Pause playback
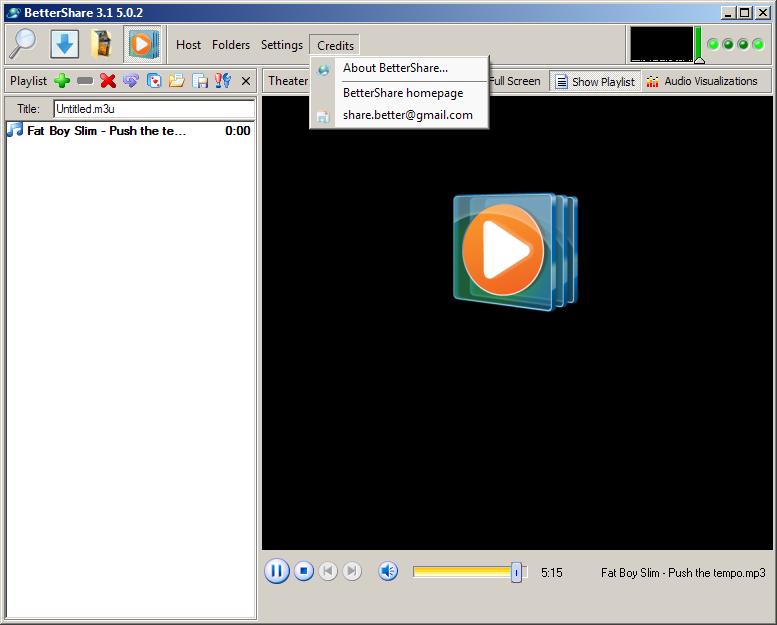The width and height of the screenshot is (777, 625). 277,571
